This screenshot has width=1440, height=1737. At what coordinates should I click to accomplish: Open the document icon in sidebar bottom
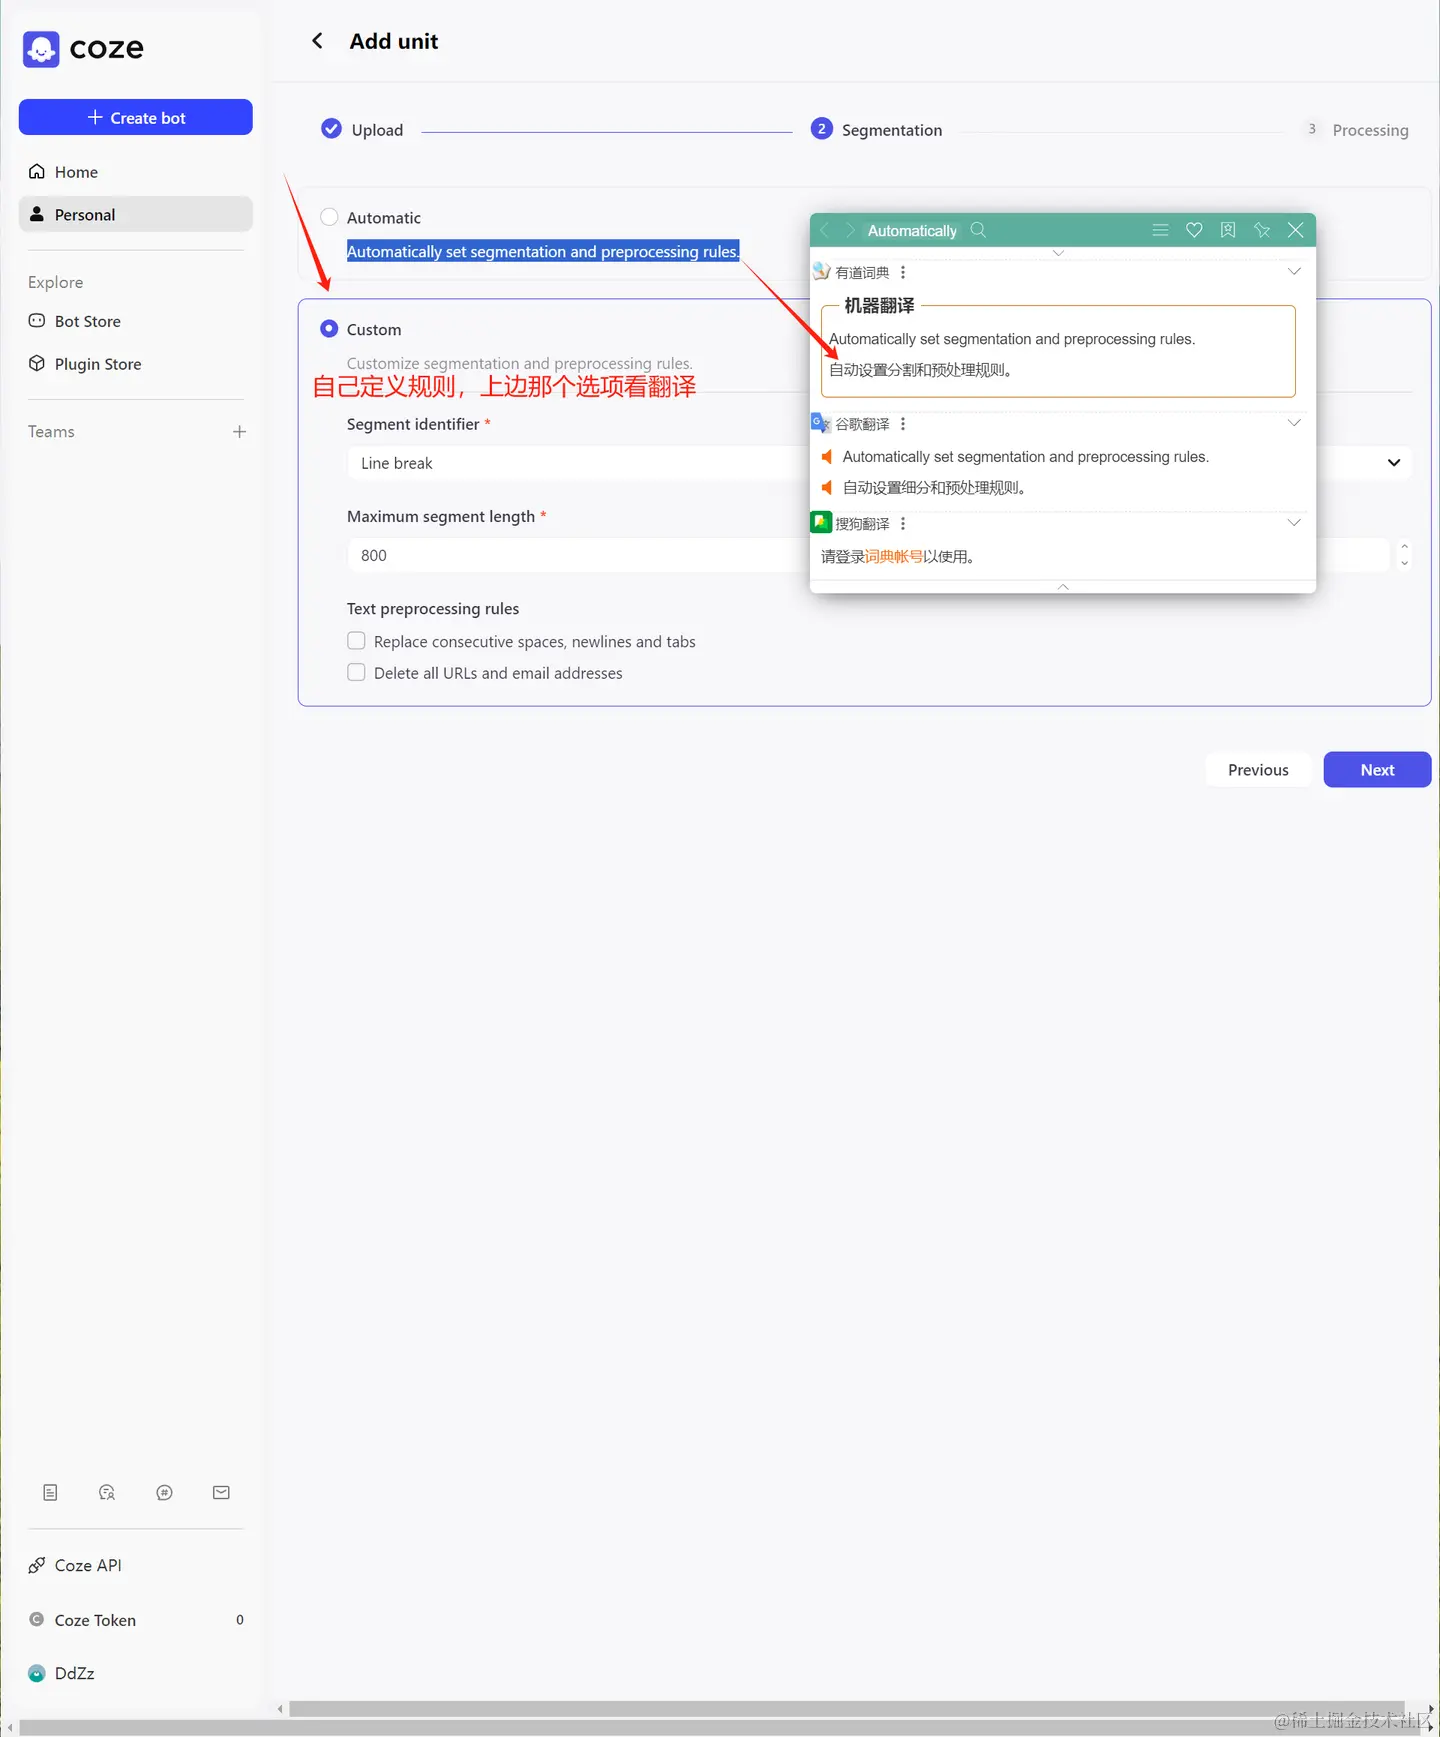(x=50, y=1492)
